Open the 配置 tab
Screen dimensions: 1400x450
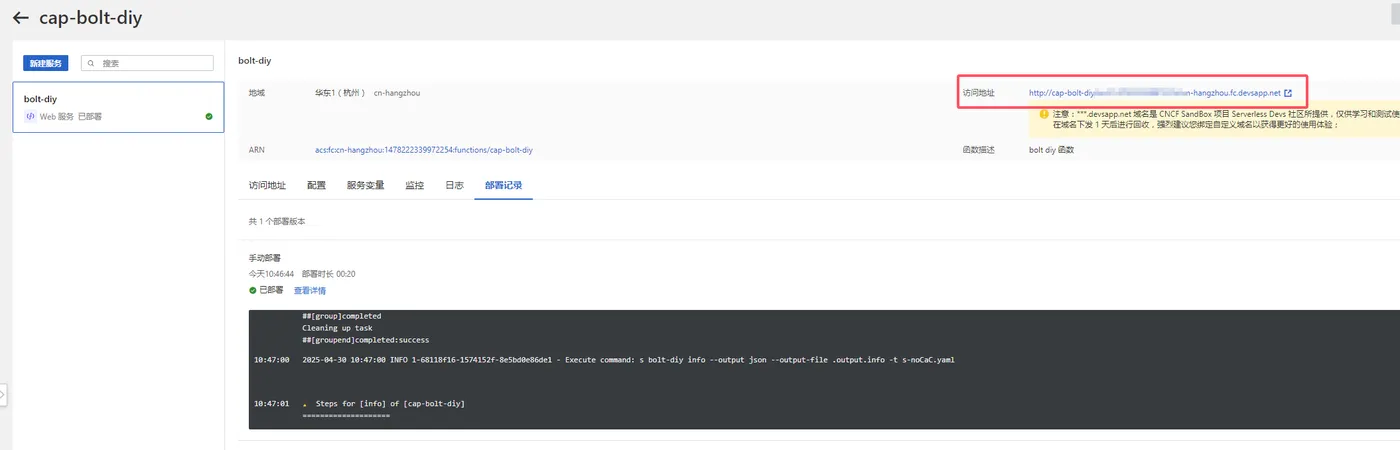[x=316, y=186]
